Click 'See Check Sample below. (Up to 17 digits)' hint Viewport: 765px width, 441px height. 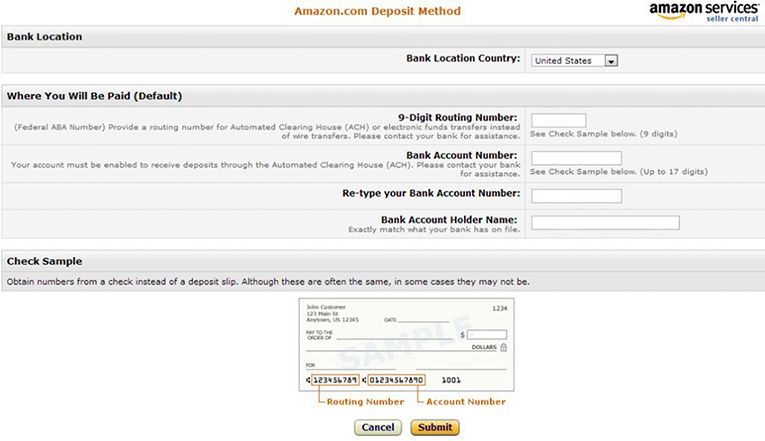pos(619,172)
